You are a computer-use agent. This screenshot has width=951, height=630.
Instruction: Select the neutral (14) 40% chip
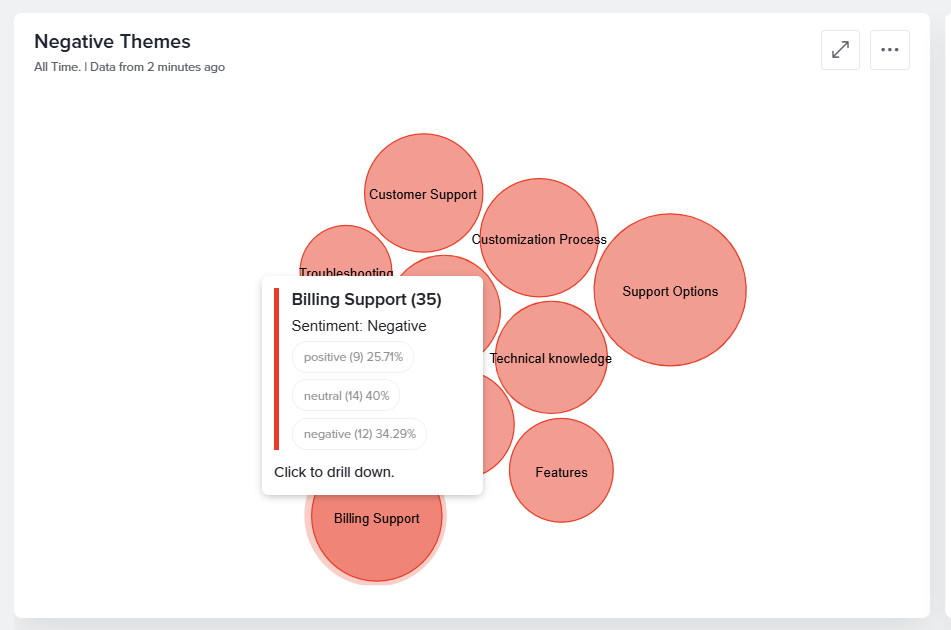click(x=346, y=396)
